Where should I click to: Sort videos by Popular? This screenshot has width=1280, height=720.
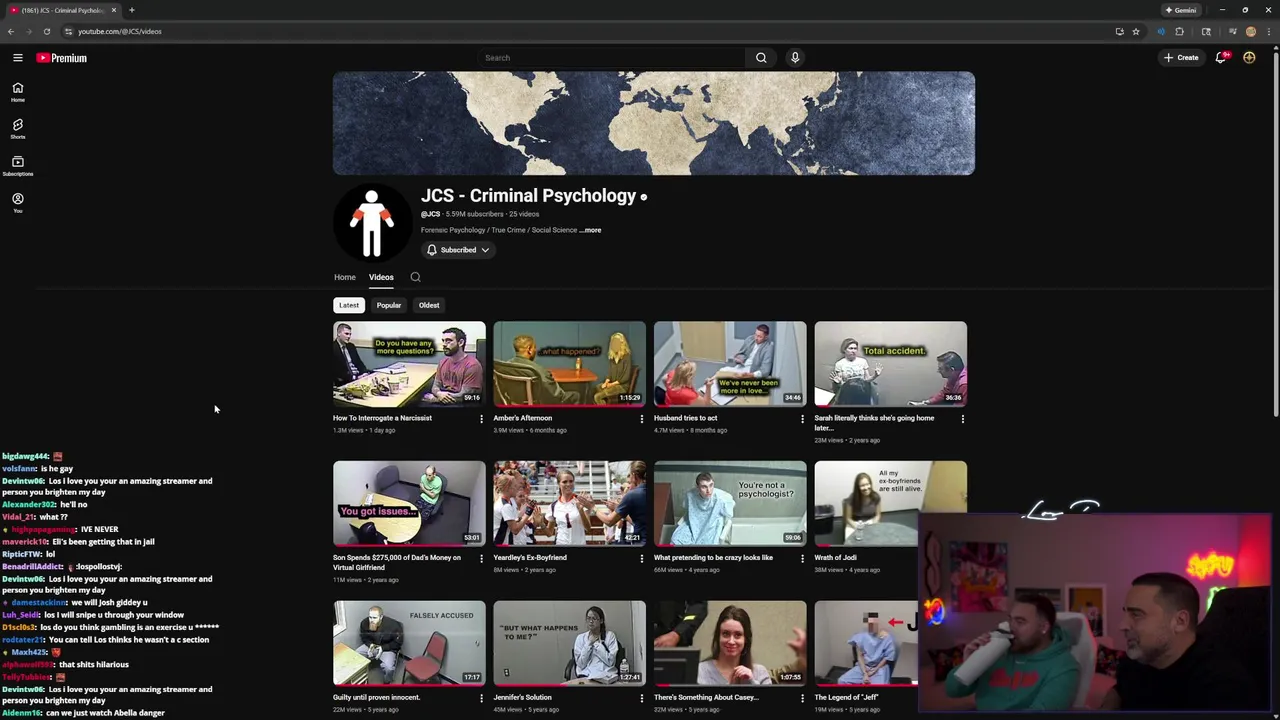[389, 305]
